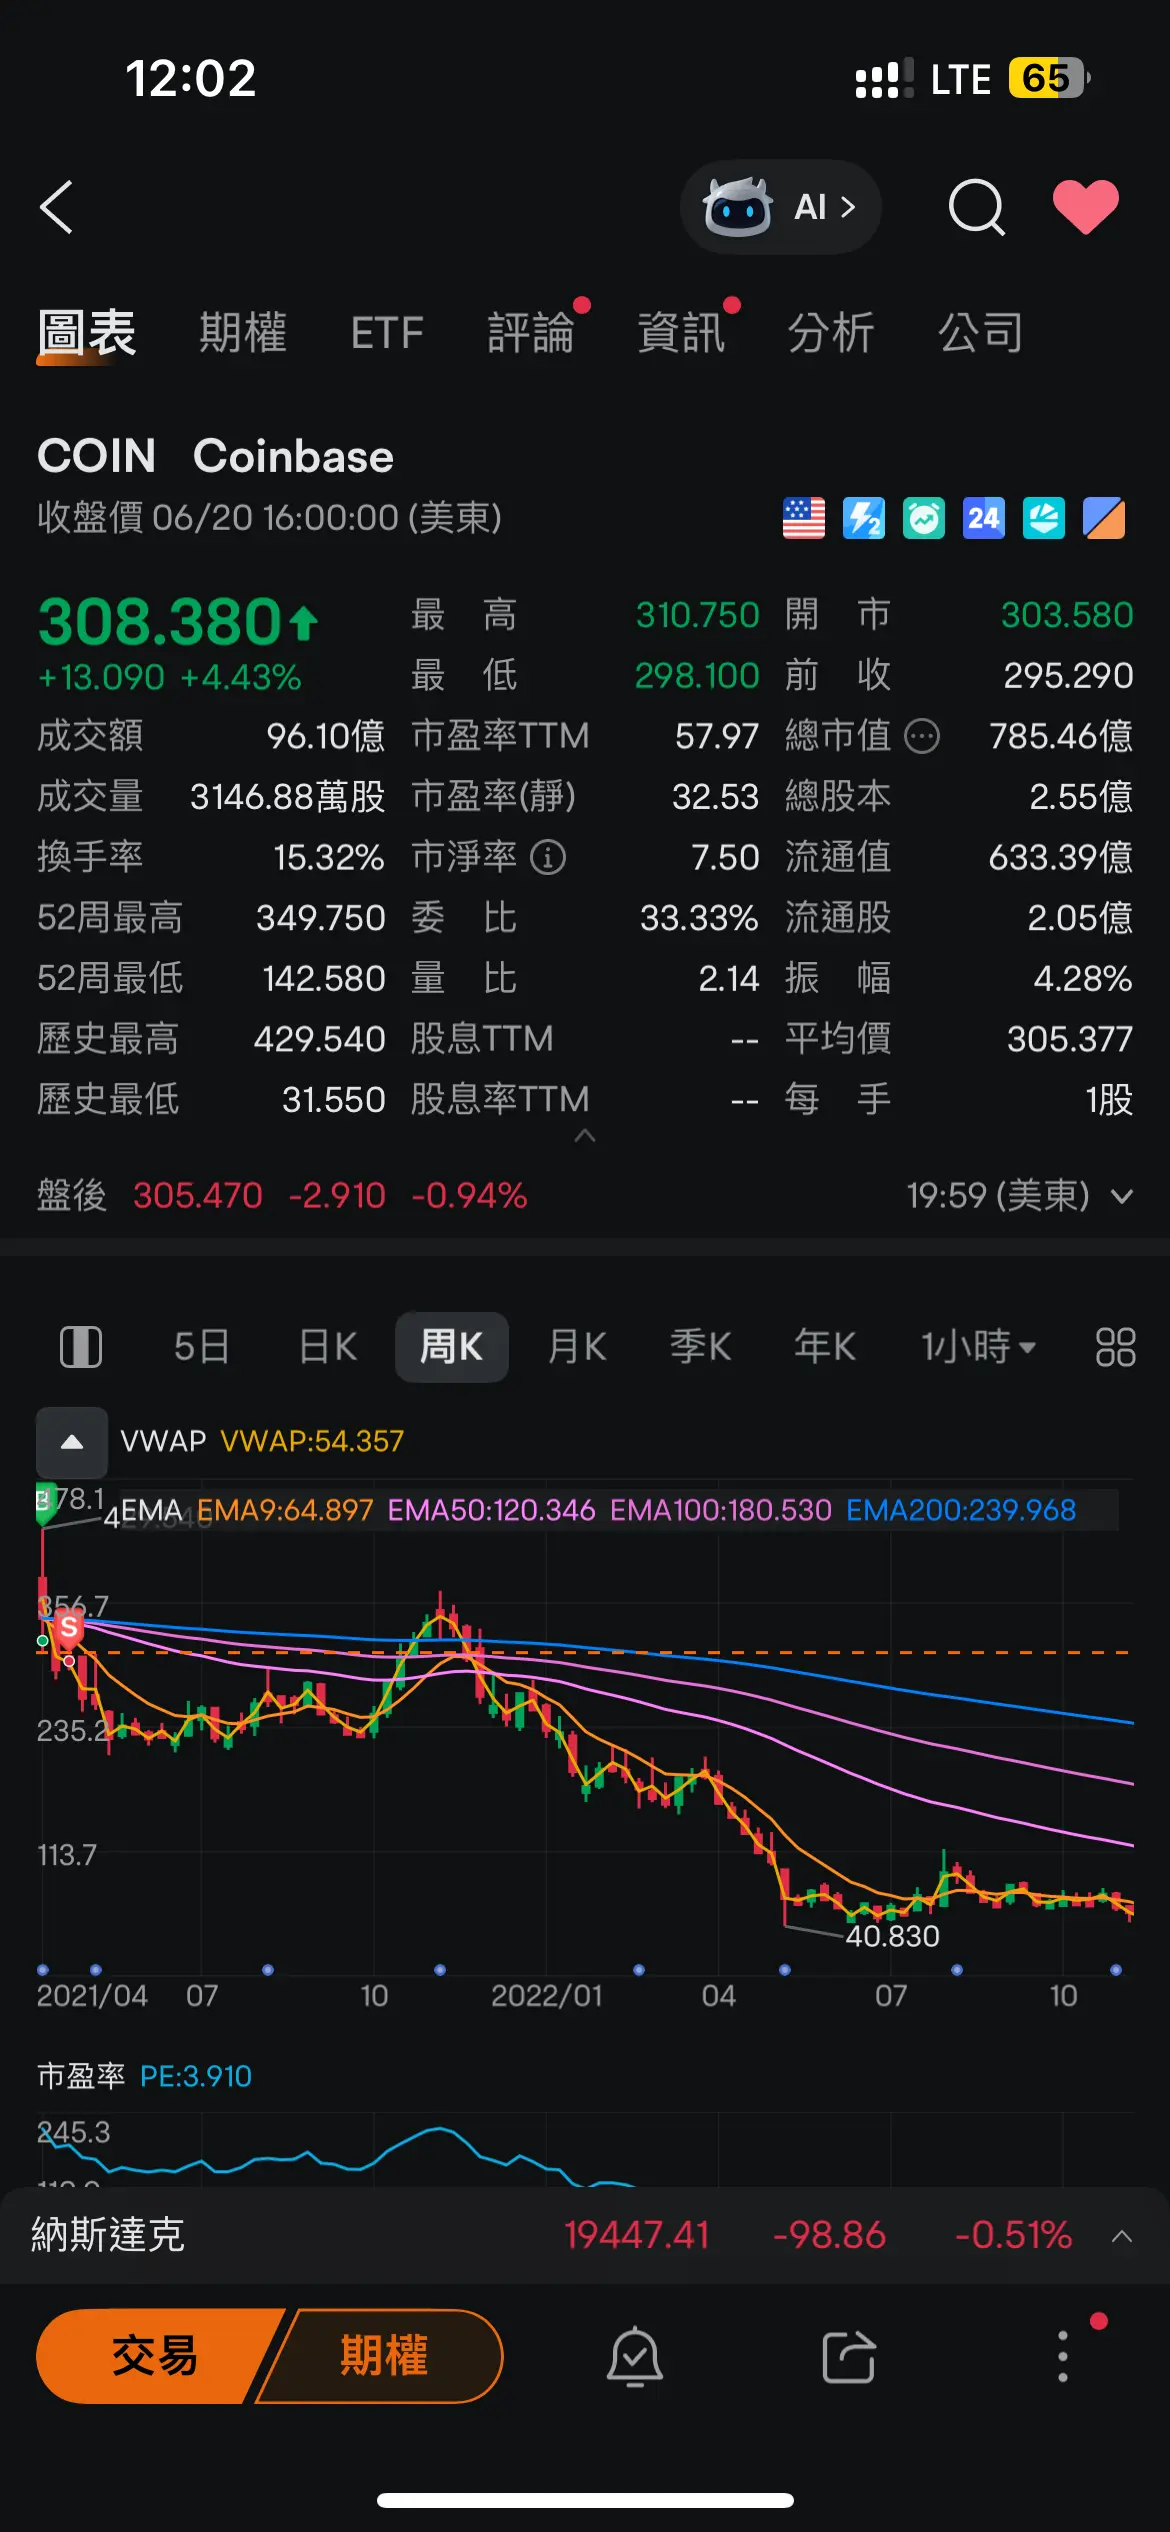Tap the 市淨率 info icon
The image size is (1170, 2532).
[548, 857]
